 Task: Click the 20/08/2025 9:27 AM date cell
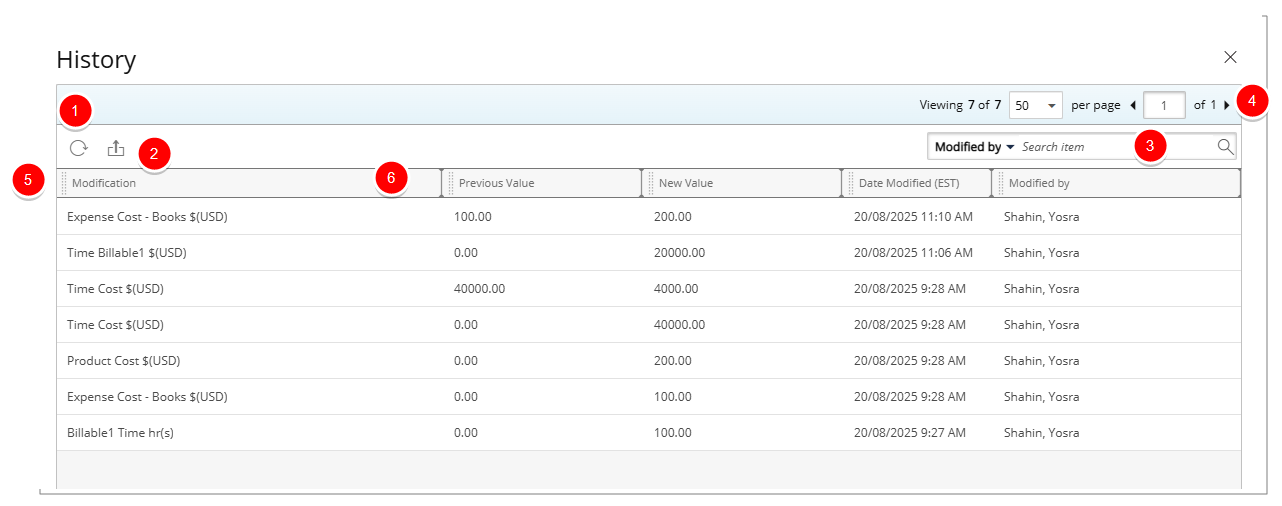point(910,433)
